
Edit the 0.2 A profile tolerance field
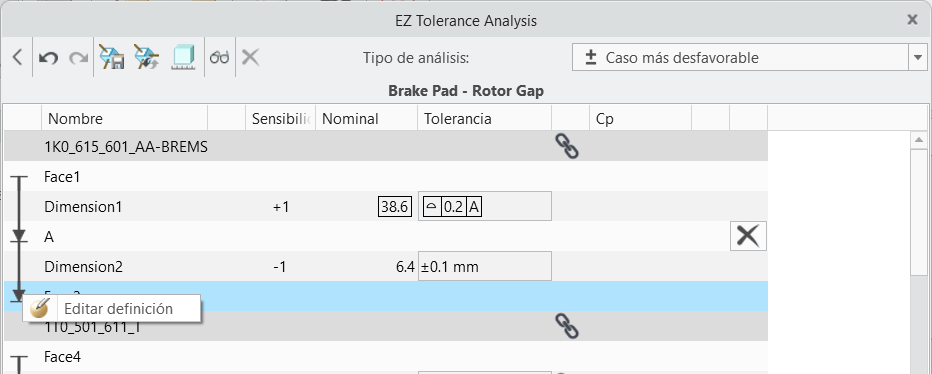[x=484, y=206]
